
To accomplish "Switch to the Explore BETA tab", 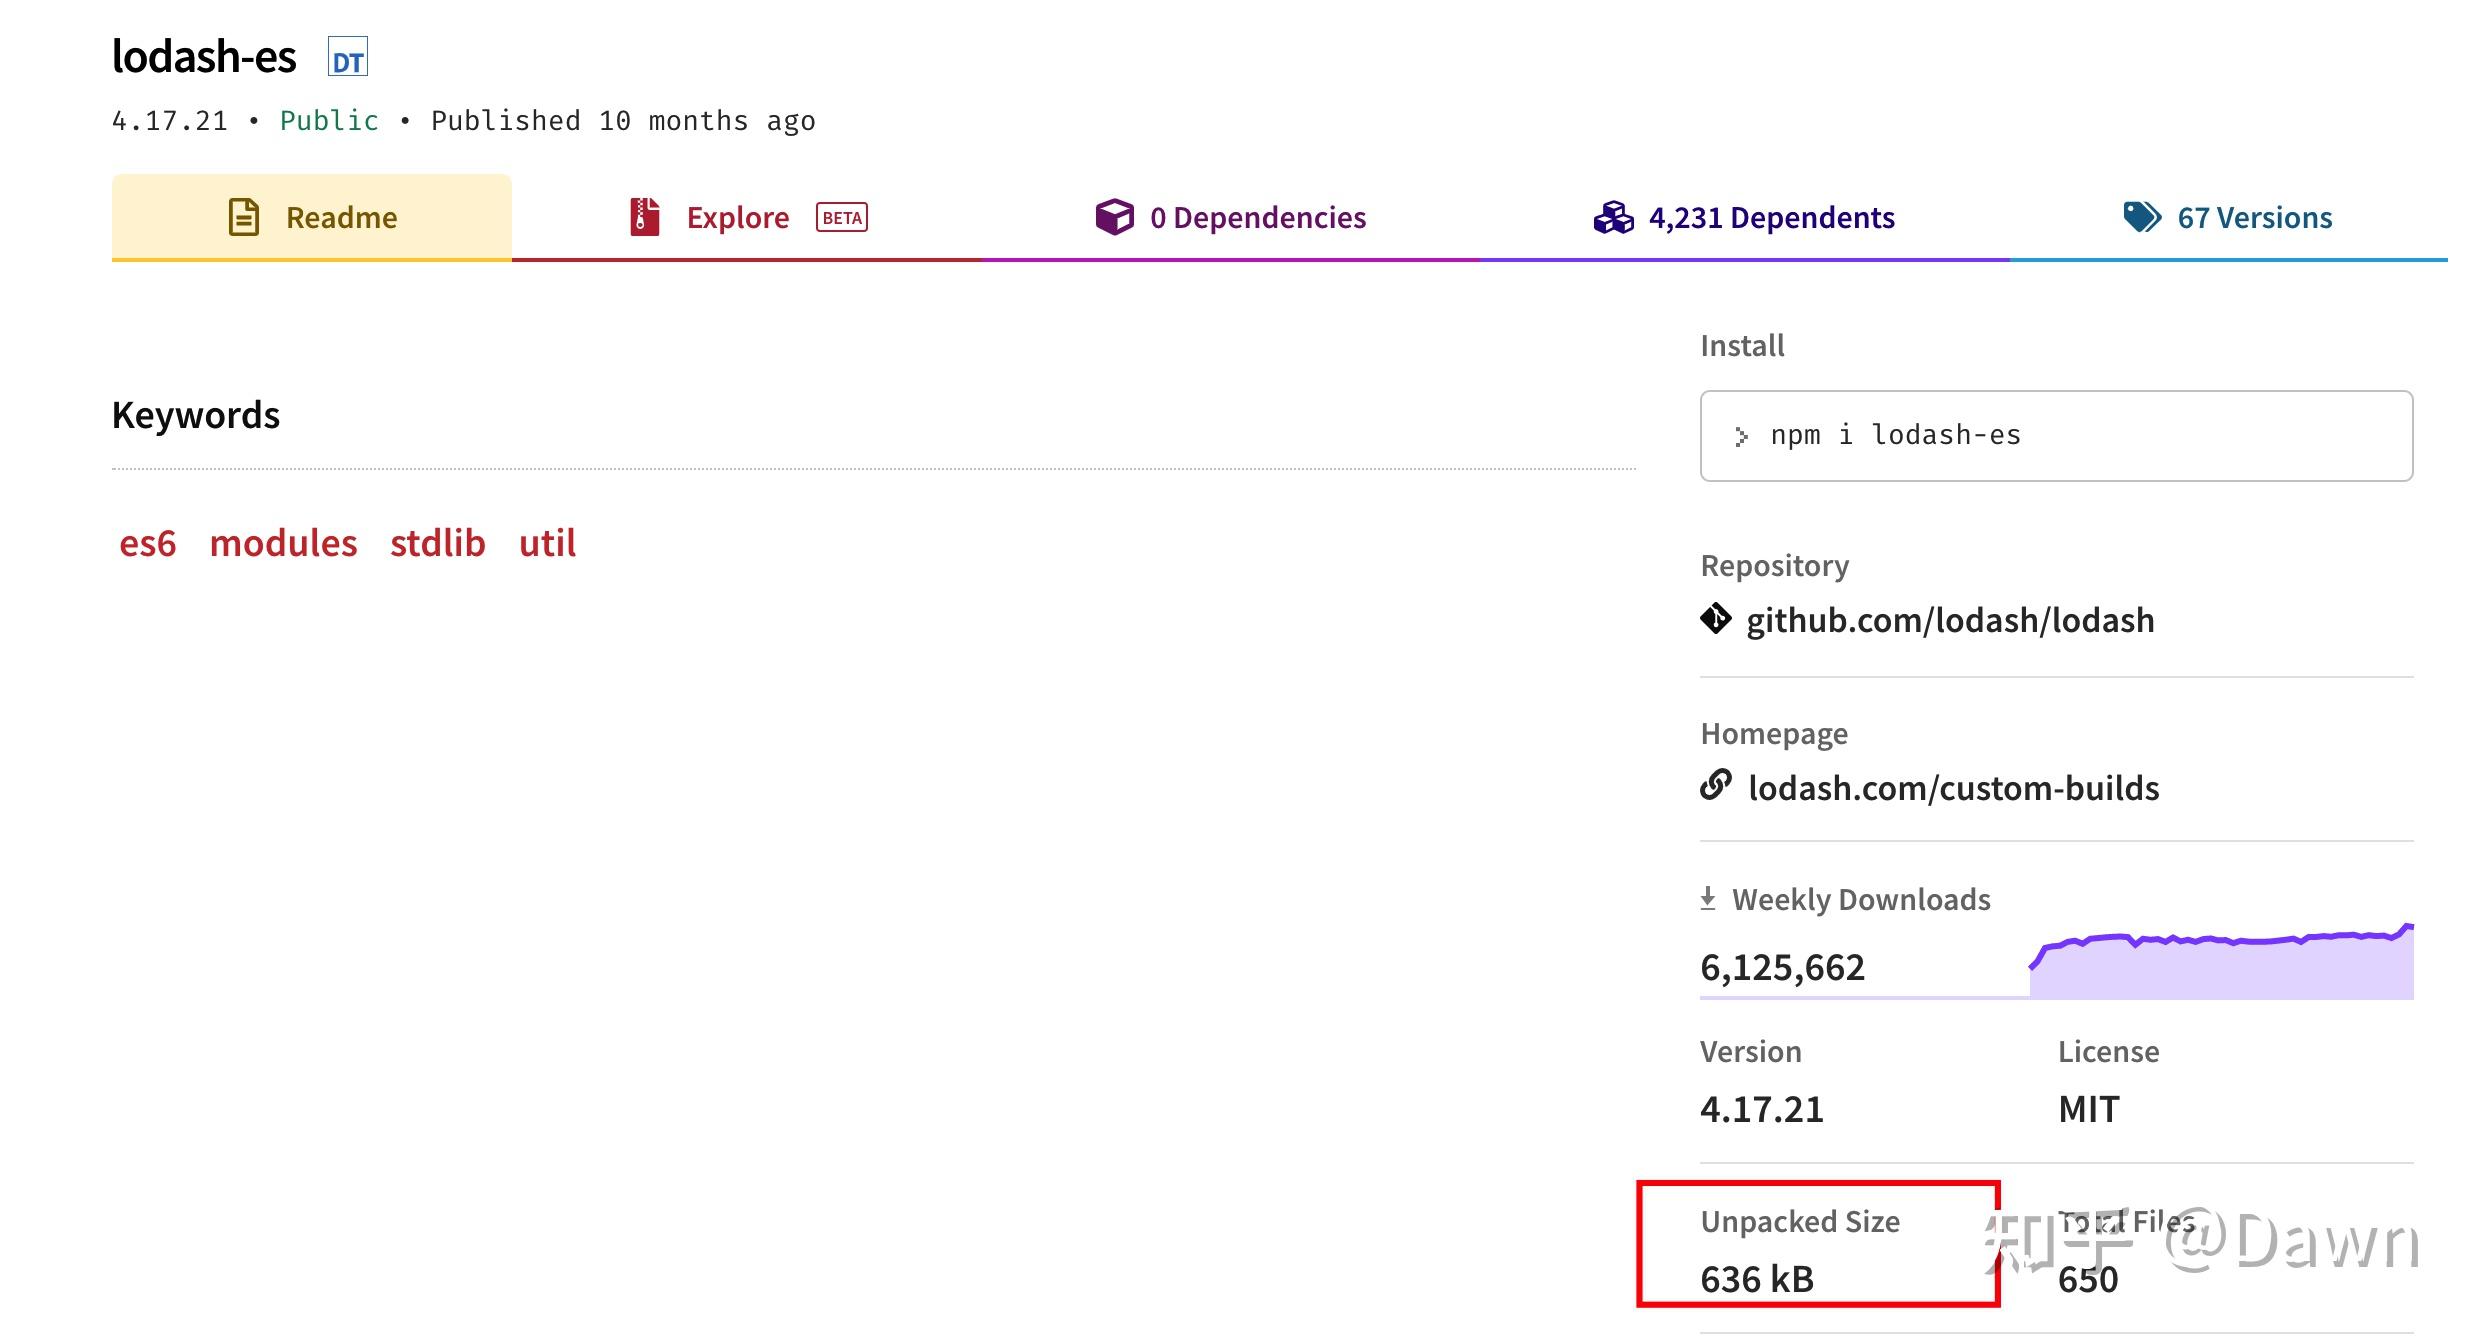I will click(738, 217).
